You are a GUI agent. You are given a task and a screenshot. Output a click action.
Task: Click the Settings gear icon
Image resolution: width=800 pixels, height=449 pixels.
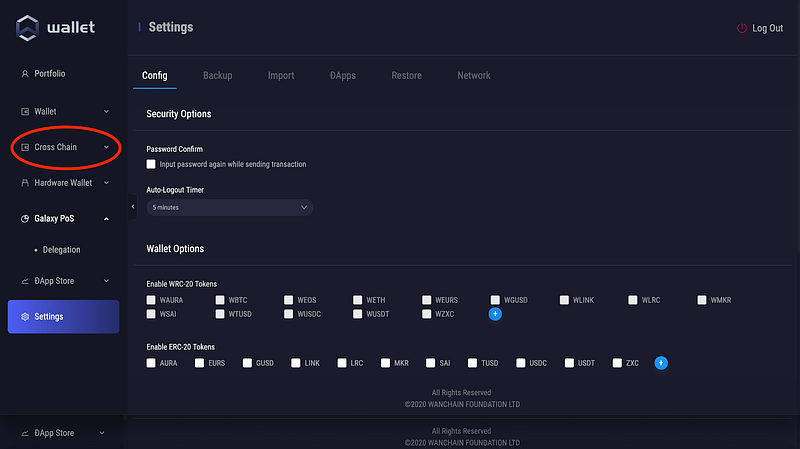click(x=24, y=317)
